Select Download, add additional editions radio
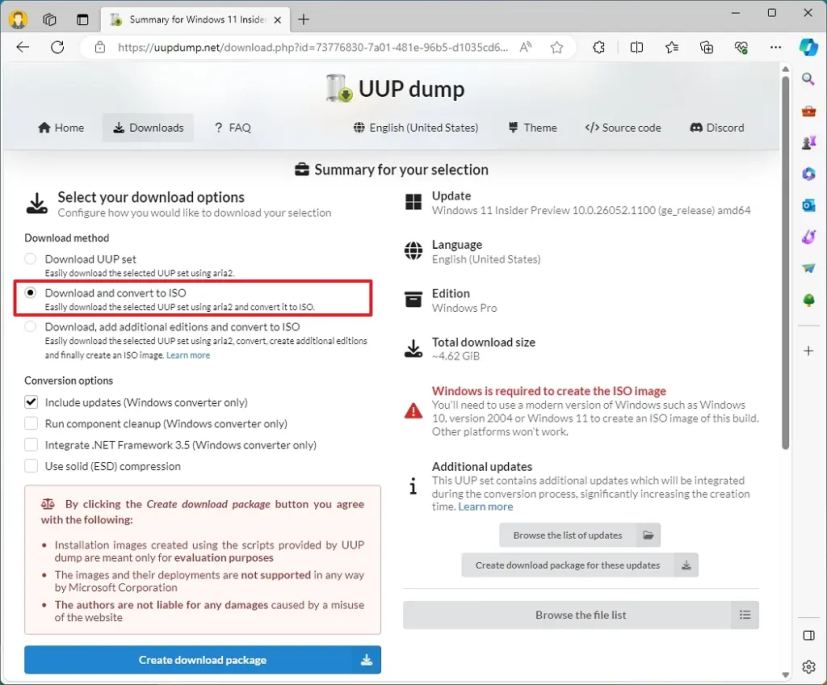This screenshot has height=685, width=827. [x=31, y=326]
